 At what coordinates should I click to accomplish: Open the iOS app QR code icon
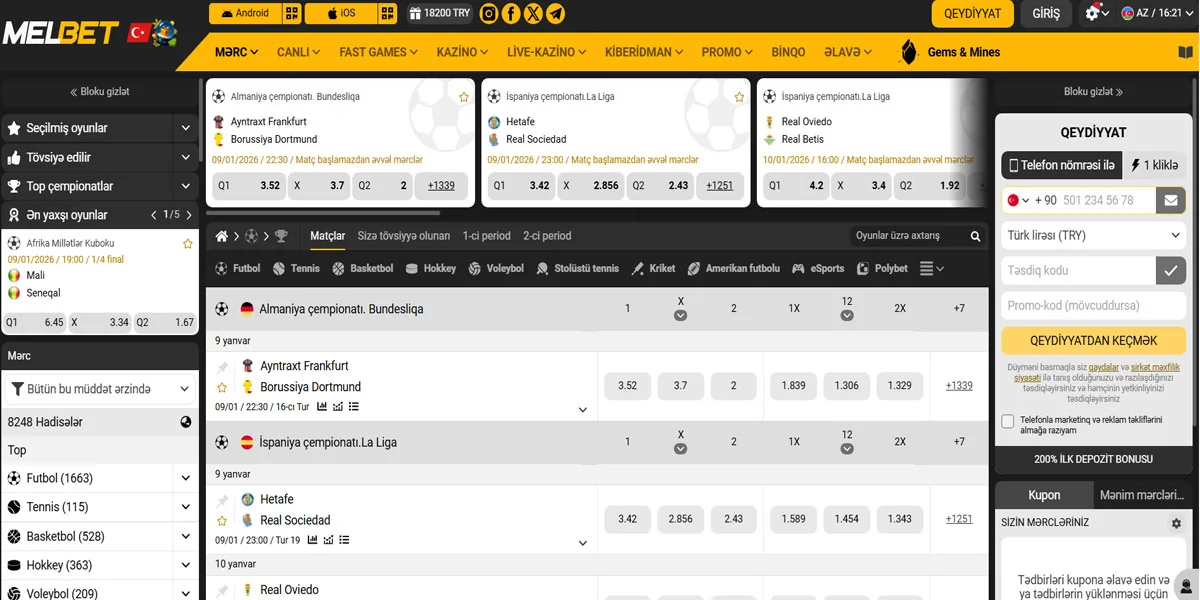(388, 13)
